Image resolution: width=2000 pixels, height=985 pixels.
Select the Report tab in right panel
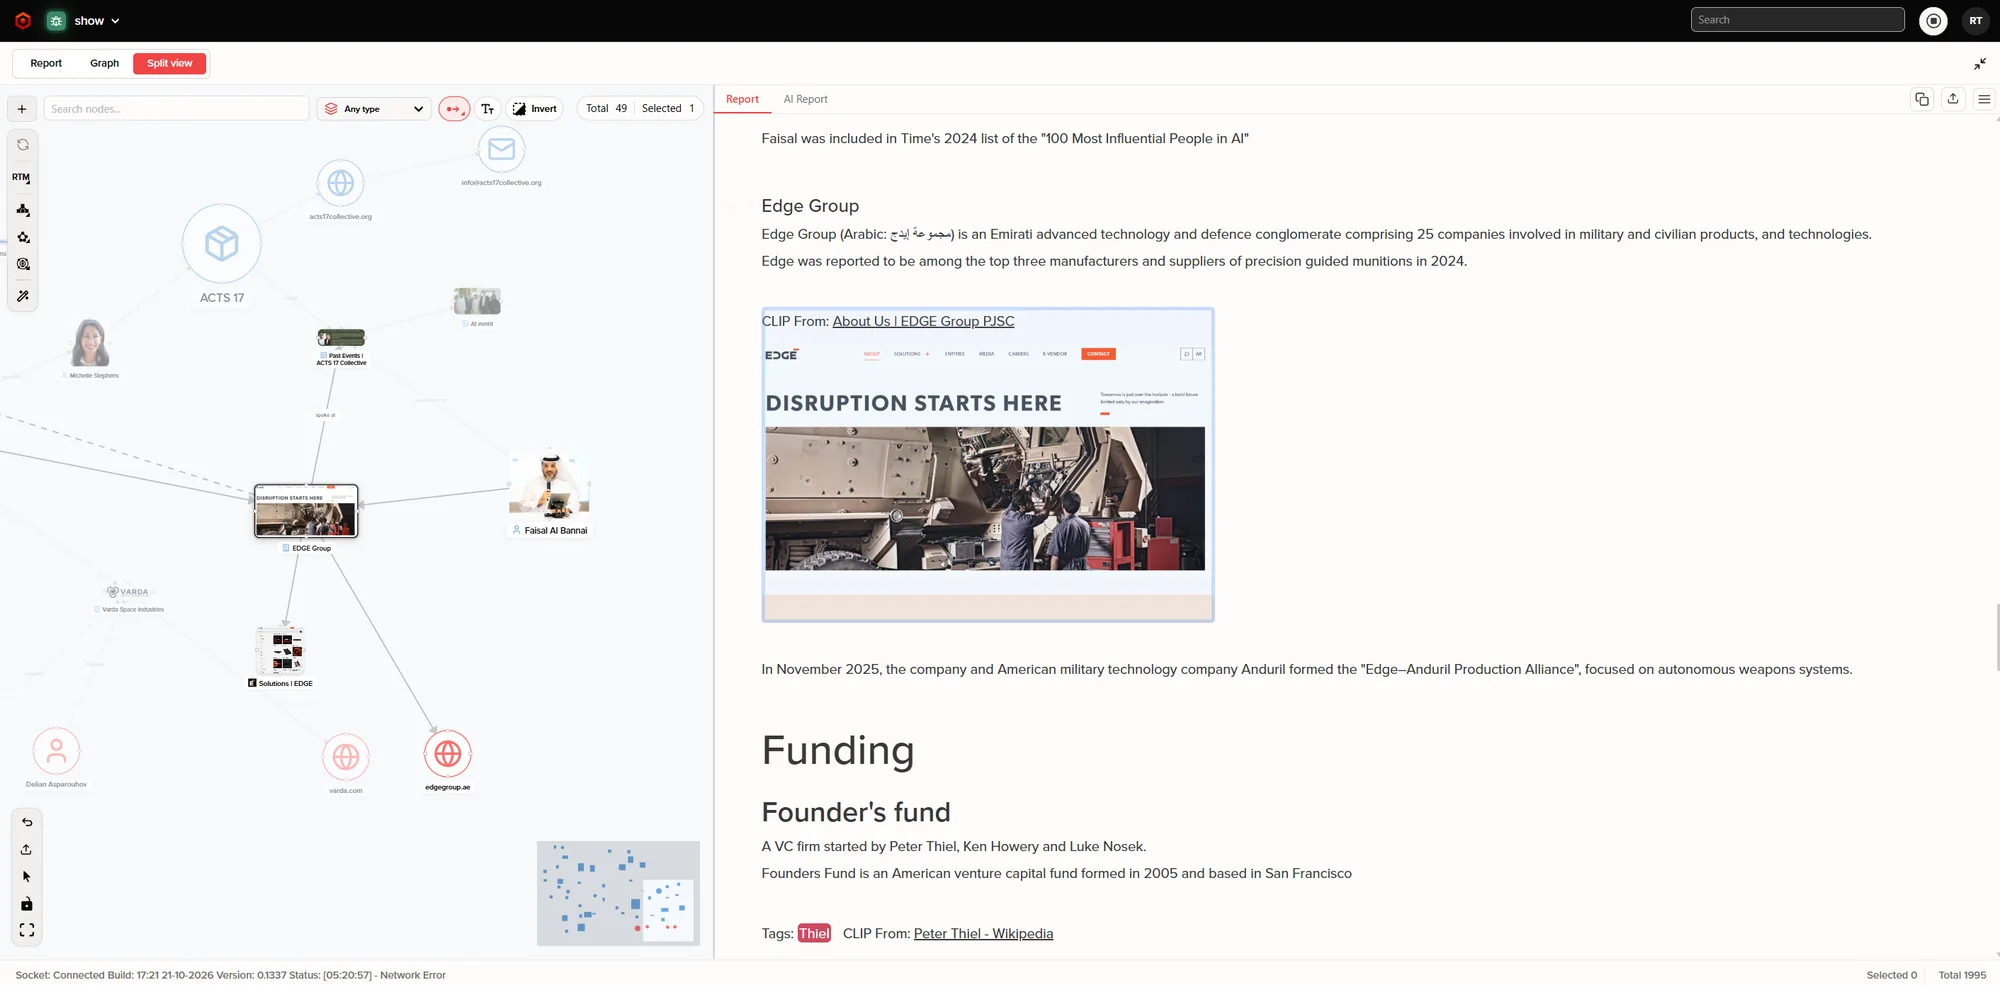pos(742,99)
